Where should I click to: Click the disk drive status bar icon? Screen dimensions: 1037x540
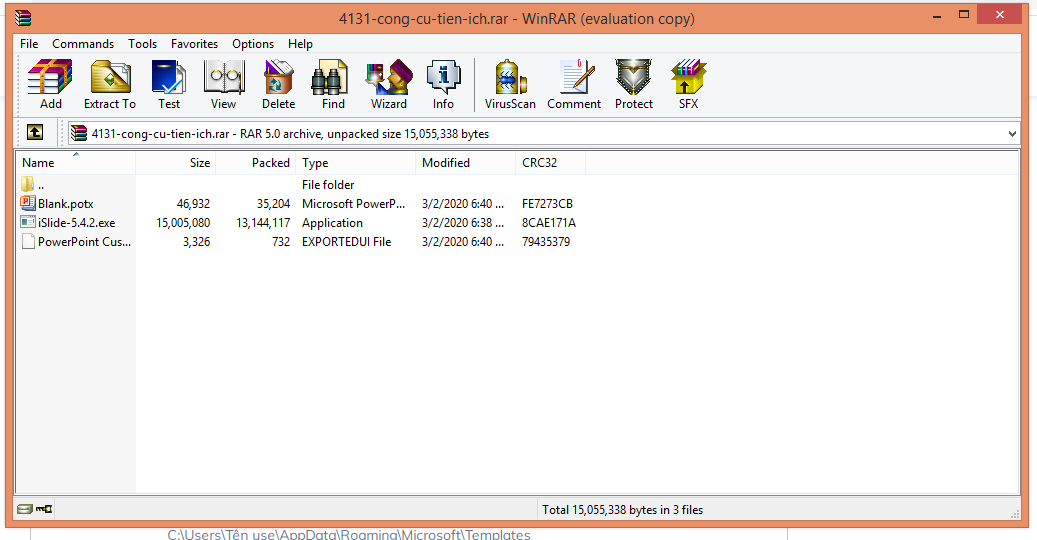pos(24,509)
